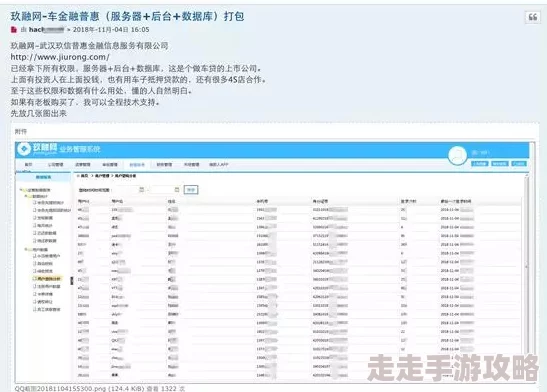Open the author profile link starting with hack
This screenshot has width=547, height=392.
[46, 30]
